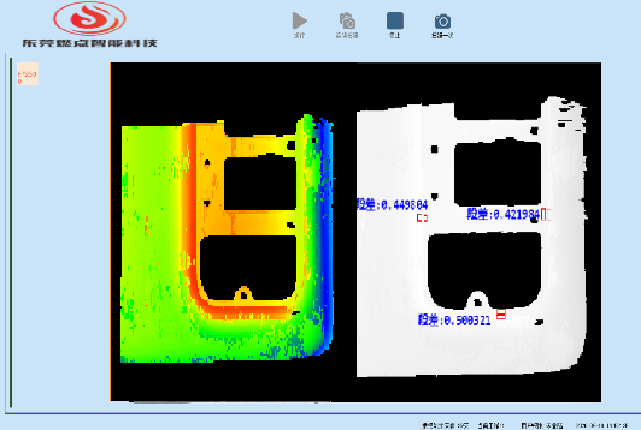Click the date and time in status bar

pyautogui.click(x=598, y=425)
